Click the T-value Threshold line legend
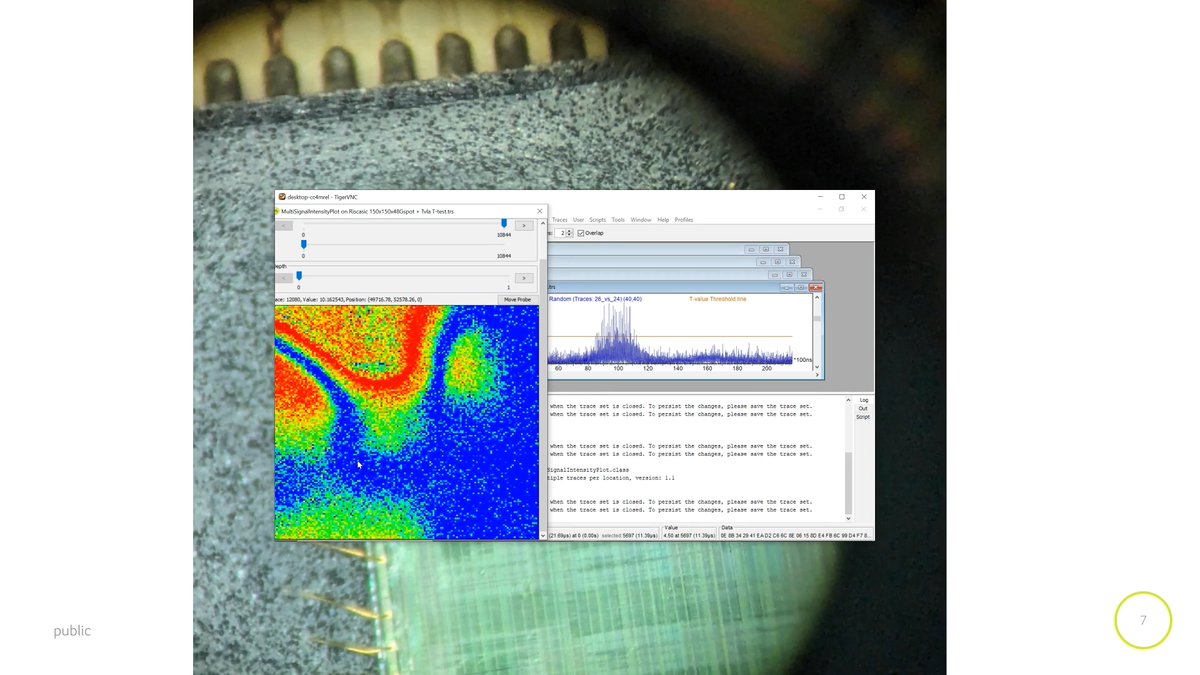Image resolution: width=1200 pixels, height=675 pixels. click(718, 299)
